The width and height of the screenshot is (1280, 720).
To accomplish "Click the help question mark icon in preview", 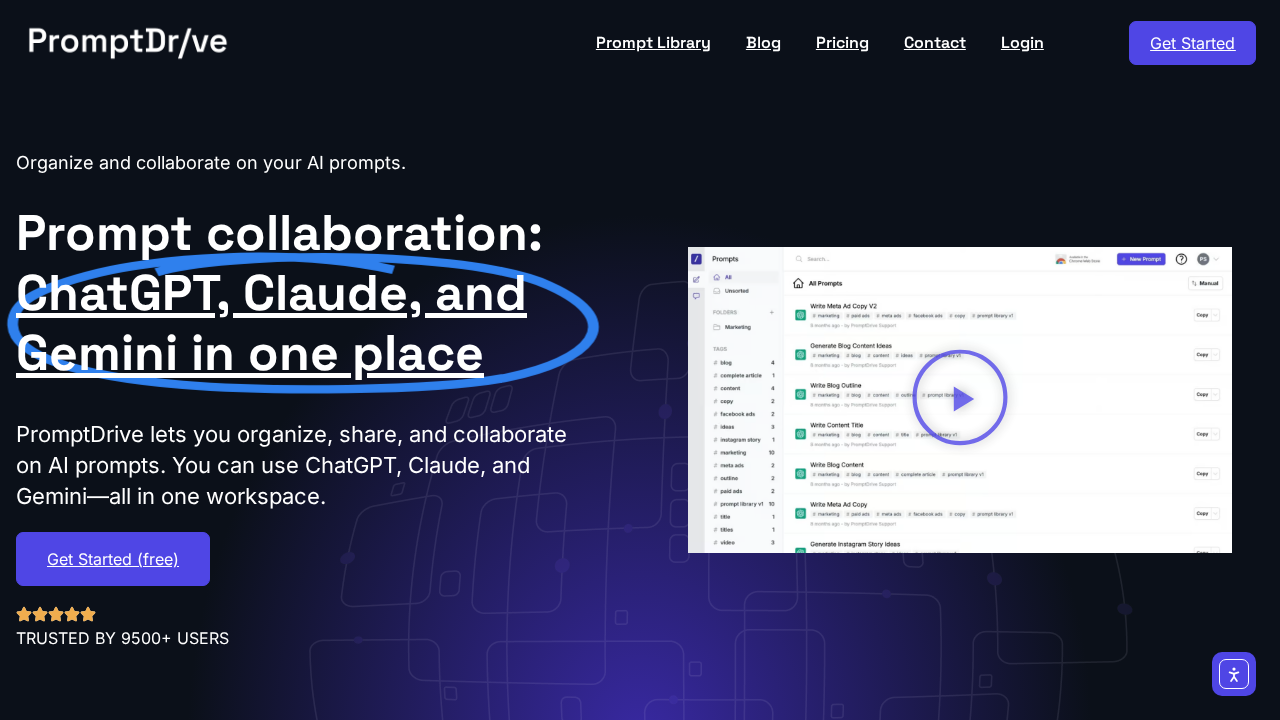I will tap(1181, 259).
